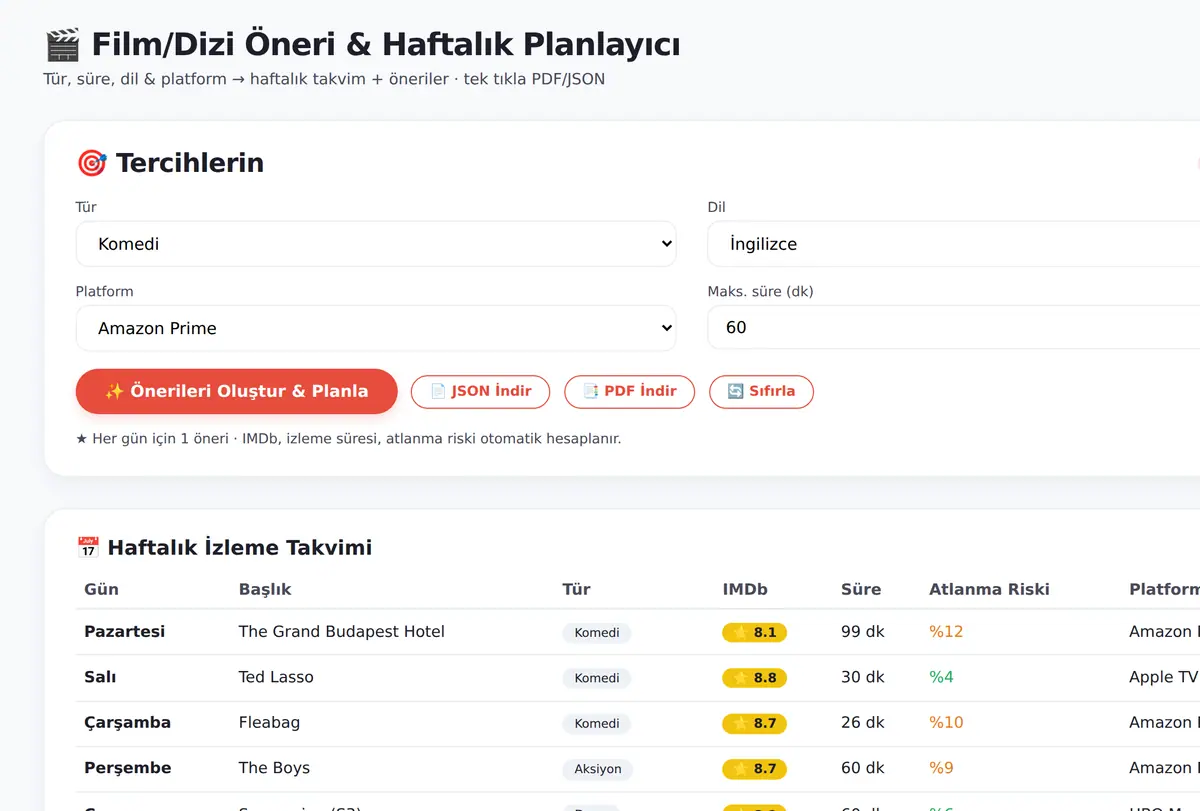This screenshot has height=811, width=1200.
Task: Click the Aksiyon tag in The Boys row
Action: pyautogui.click(x=598, y=769)
